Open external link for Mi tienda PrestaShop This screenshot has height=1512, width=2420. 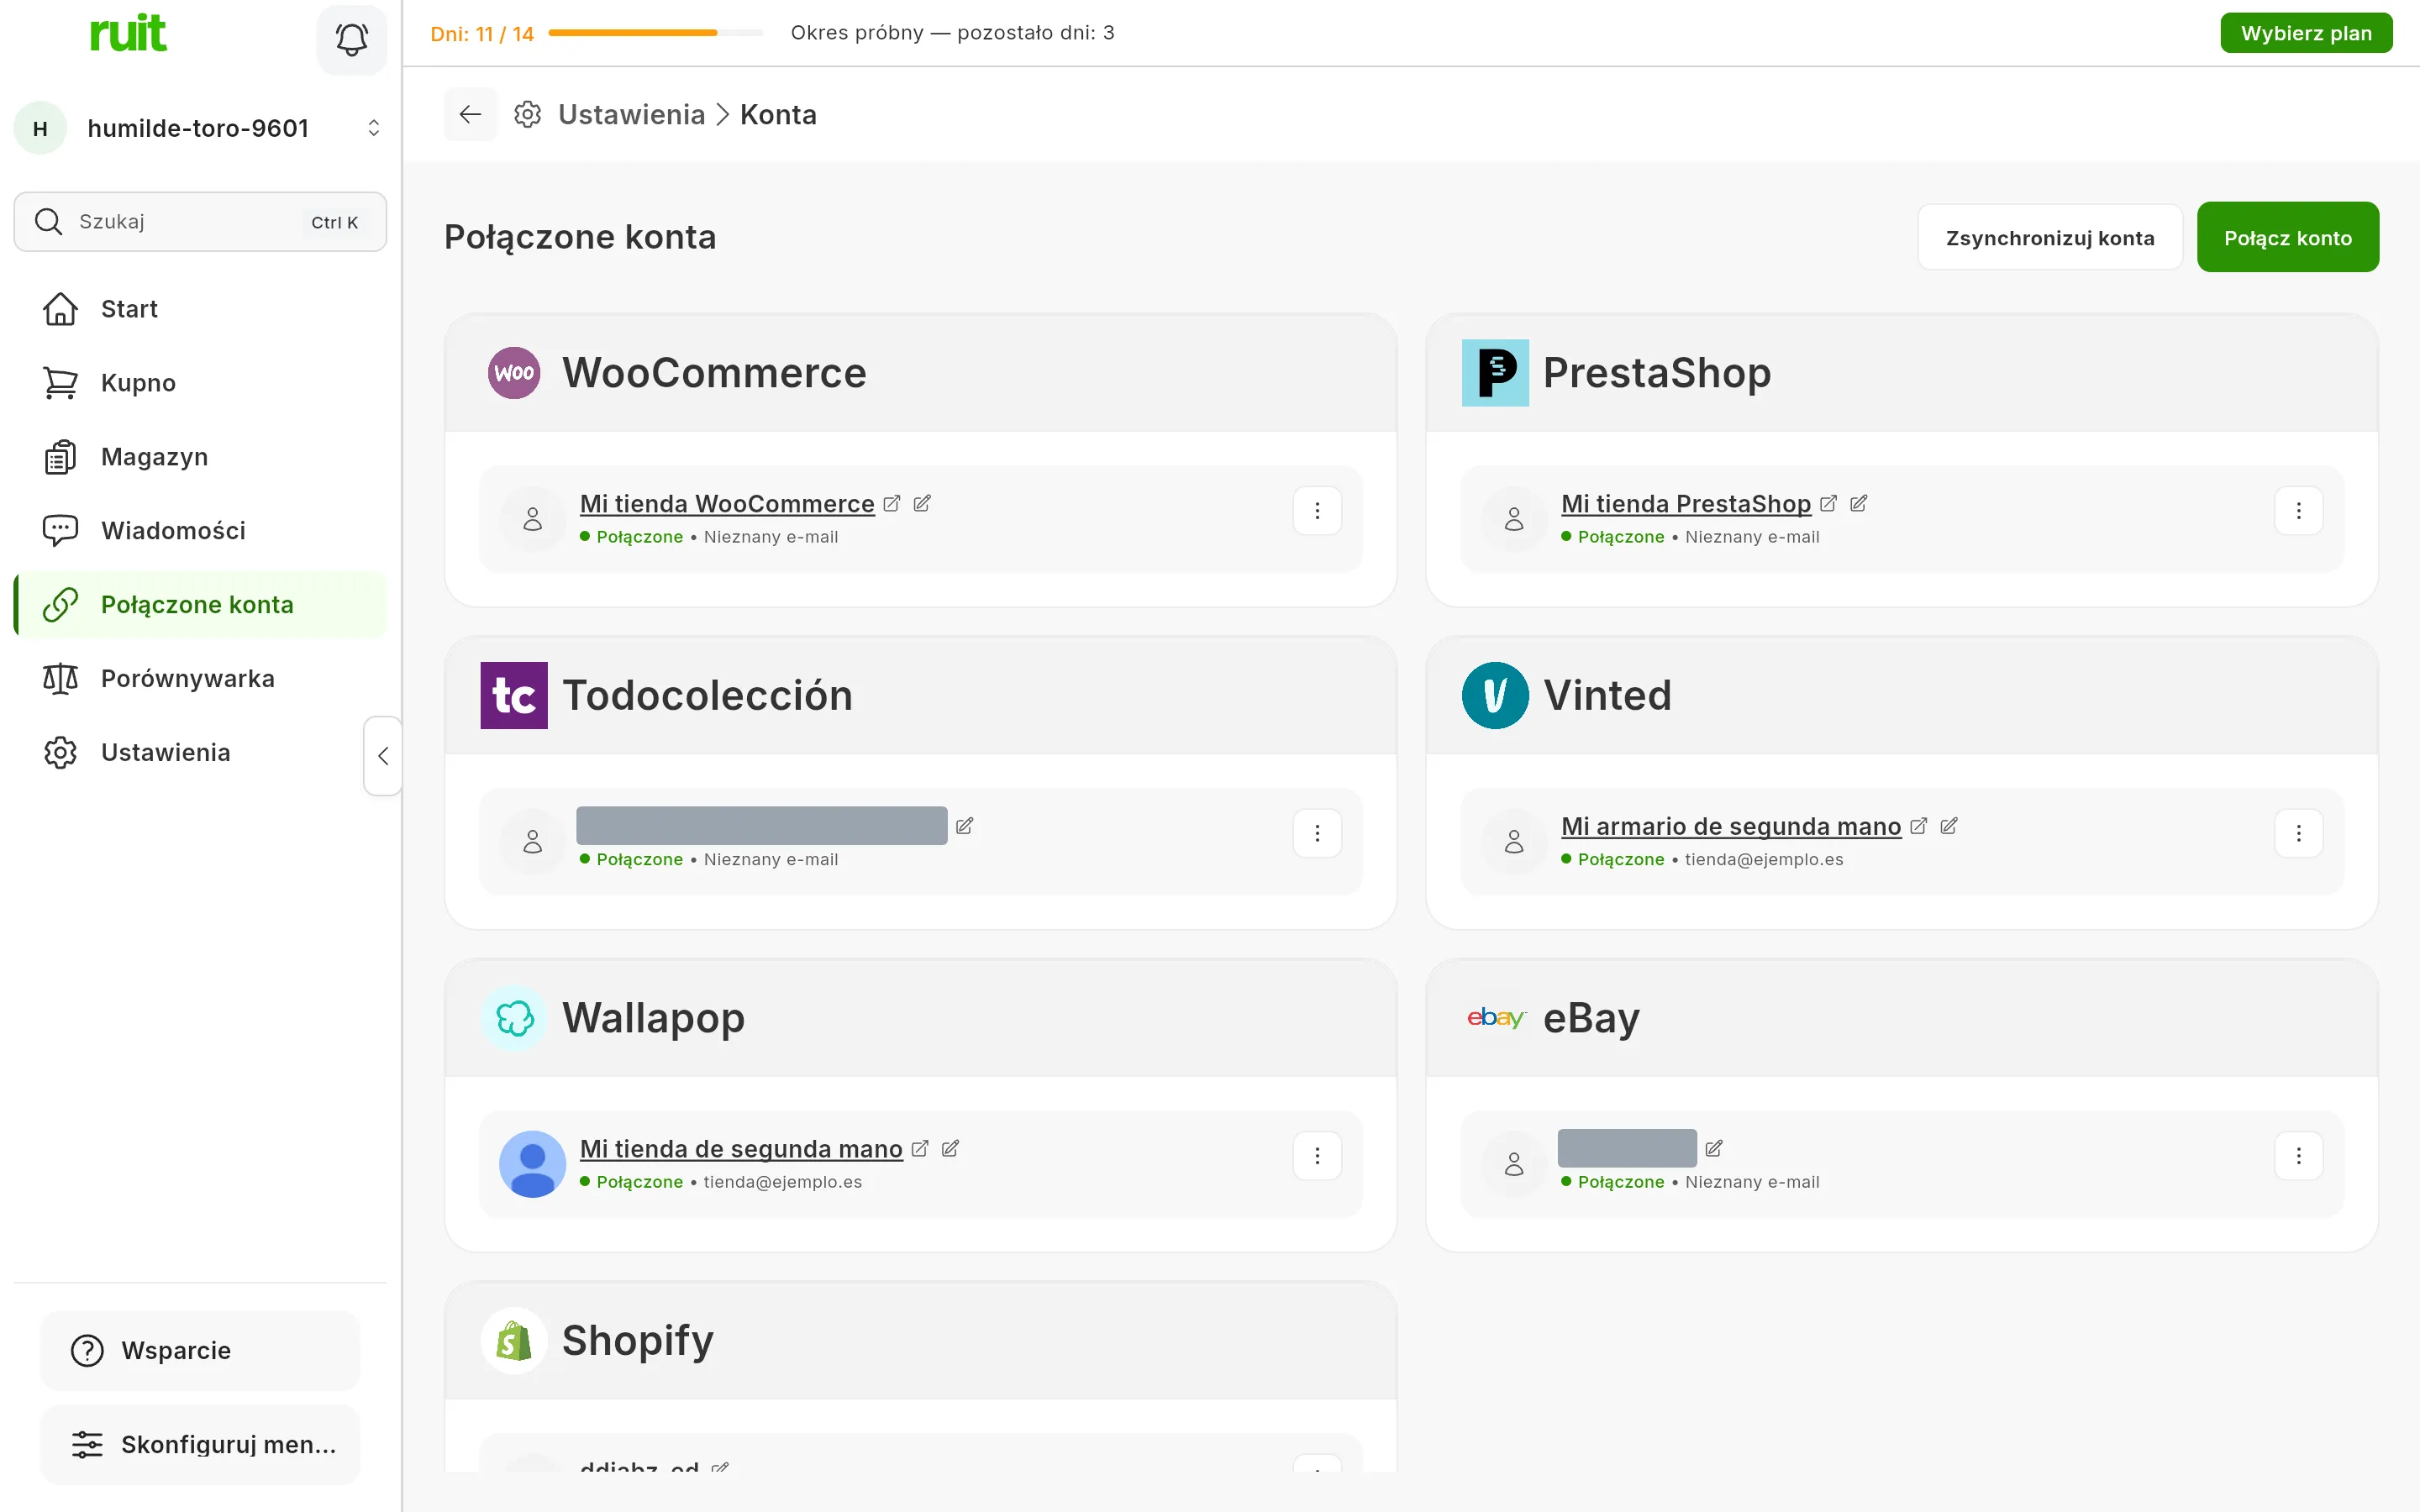tap(1828, 503)
